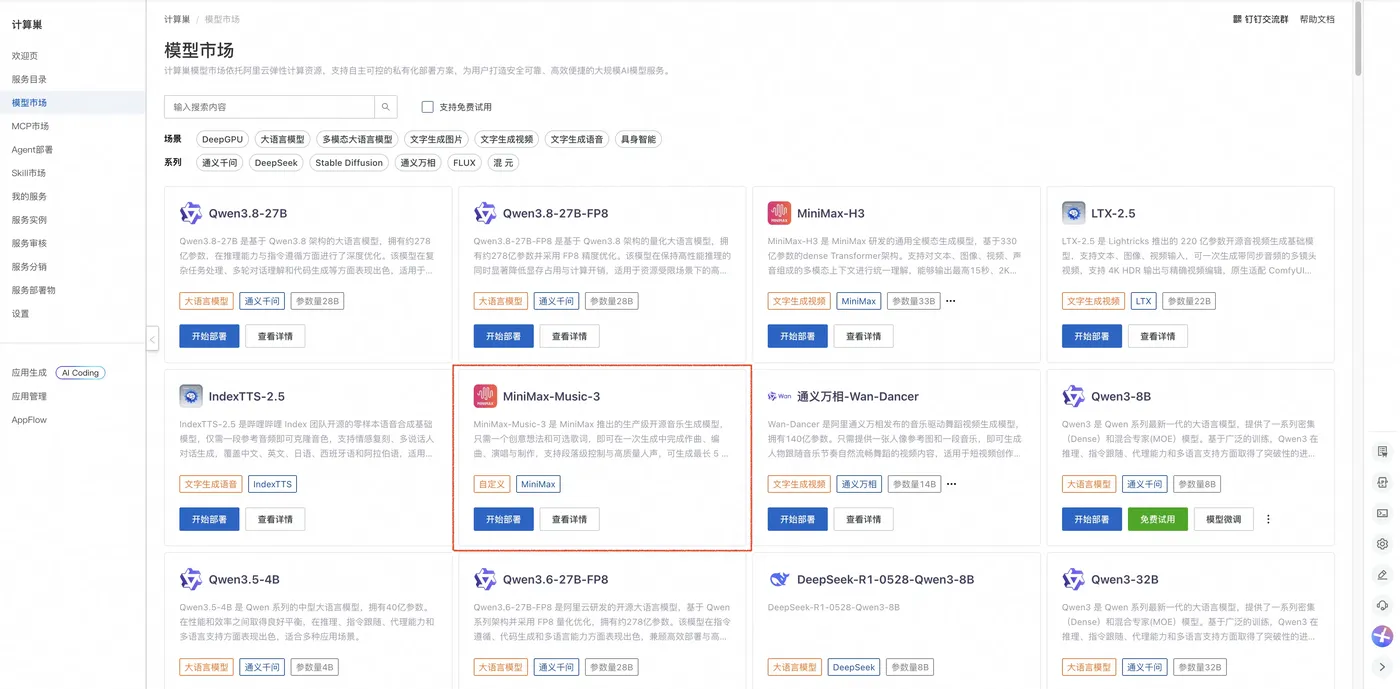Click 模型微调 on Qwen3-8B card
The width and height of the screenshot is (1400, 689).
1224,520
